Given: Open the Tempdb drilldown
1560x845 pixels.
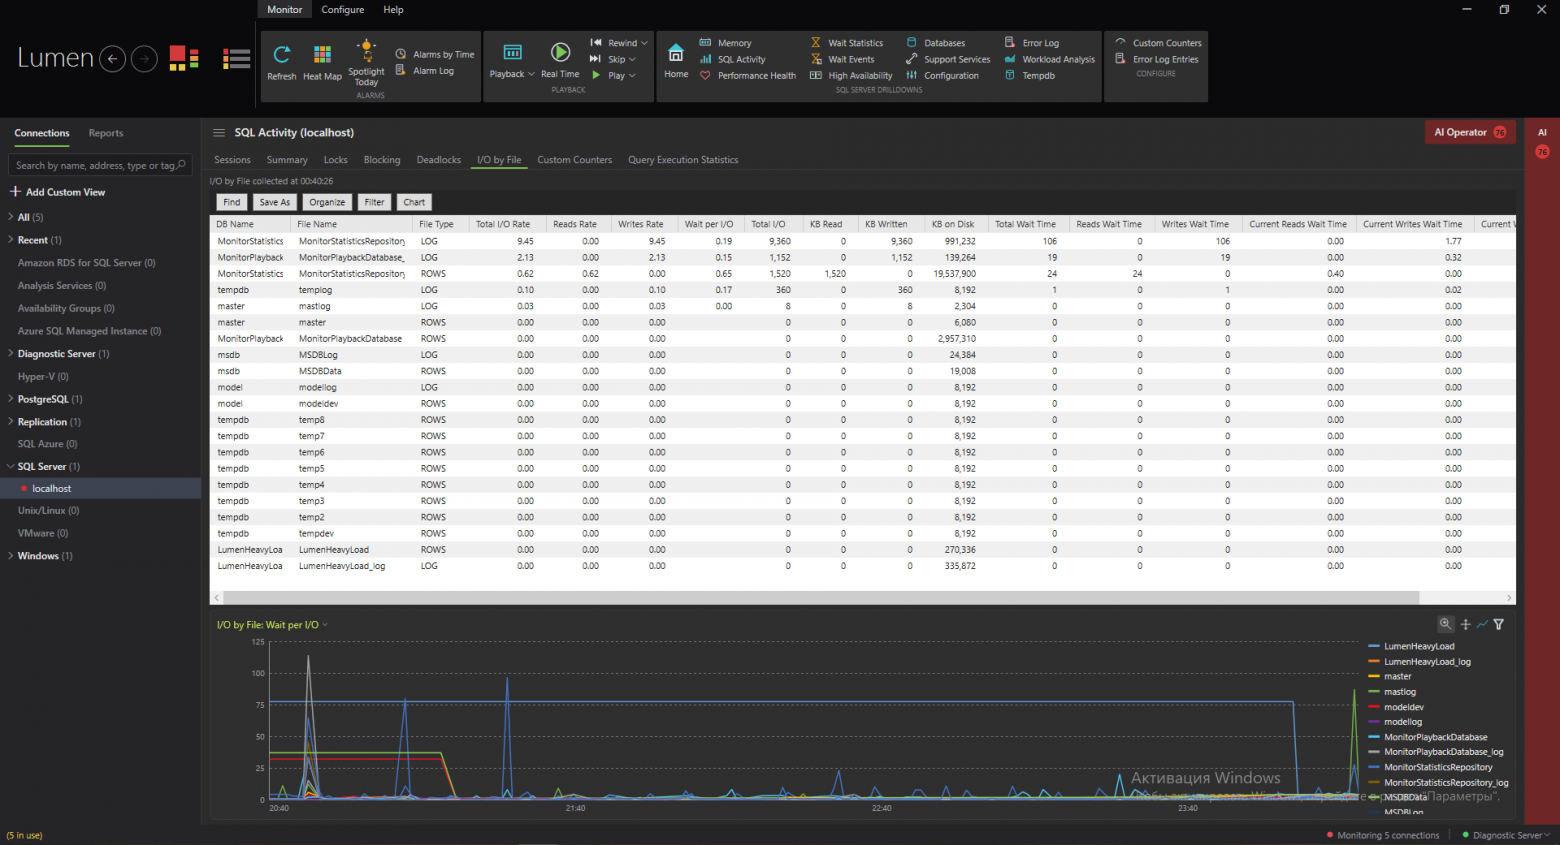Looking at the screenshot, I should [x=1029, y=75].
